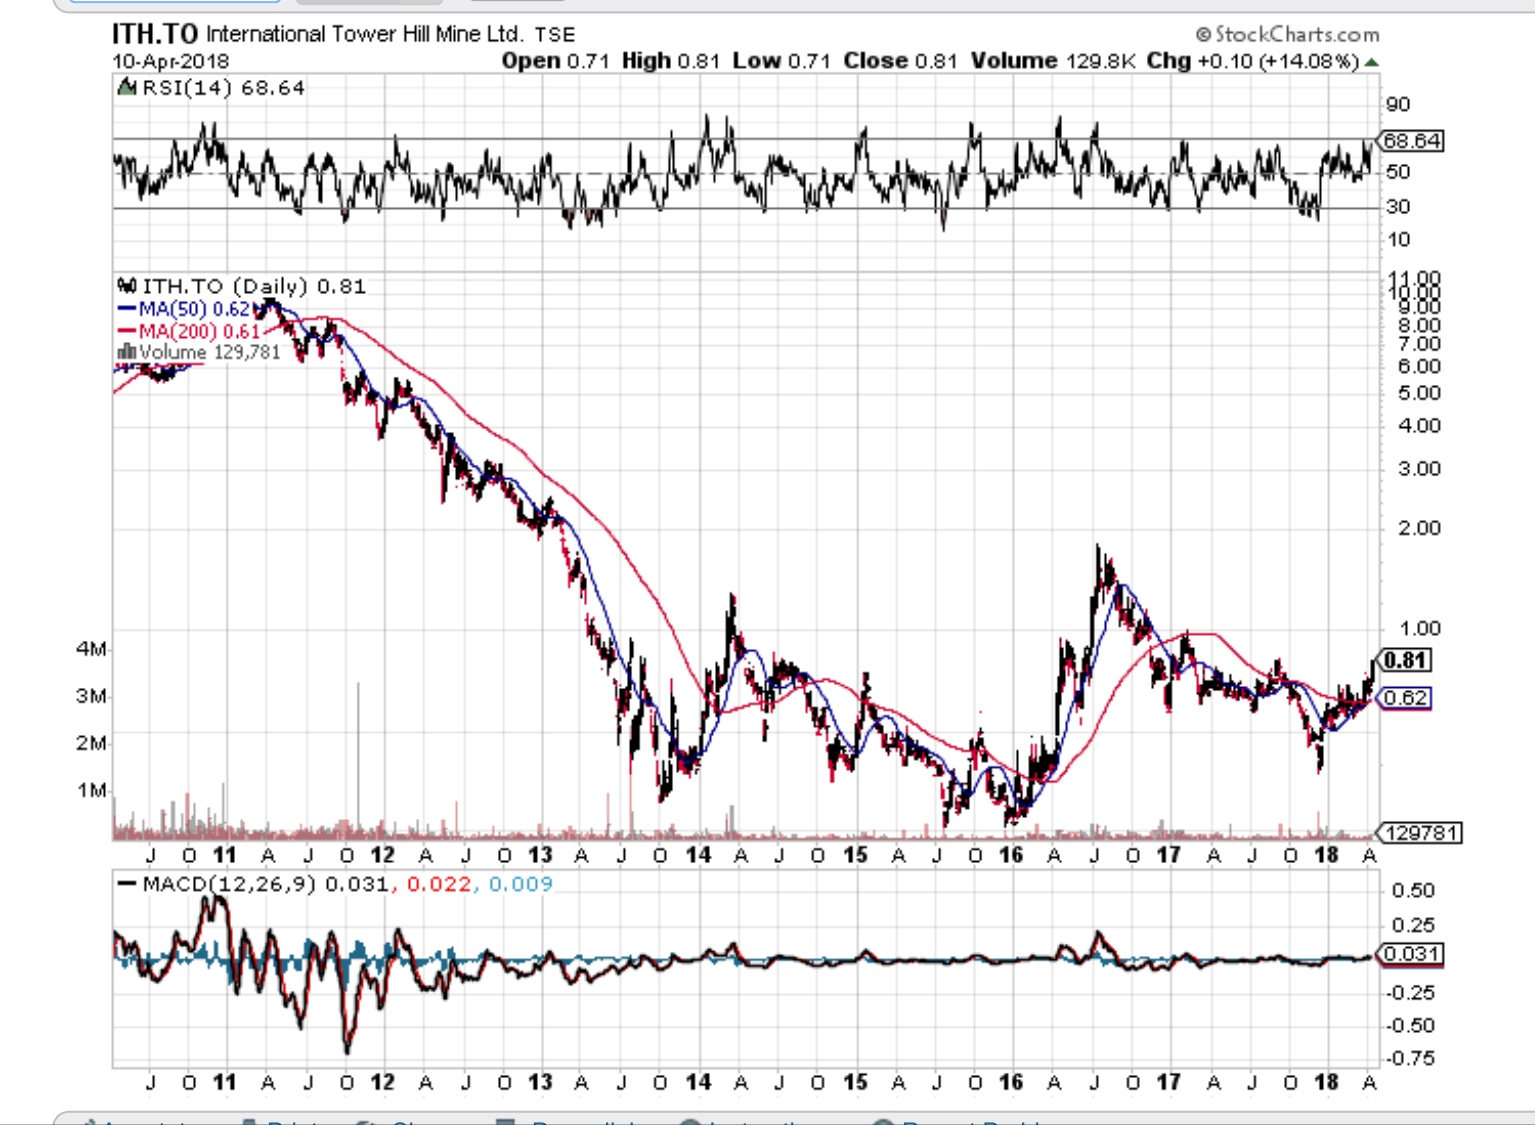1535x1125 pixels.
Task: Click the red 0.022 MACD signal value
Action: pyautogui.click(x=439, y=884)
